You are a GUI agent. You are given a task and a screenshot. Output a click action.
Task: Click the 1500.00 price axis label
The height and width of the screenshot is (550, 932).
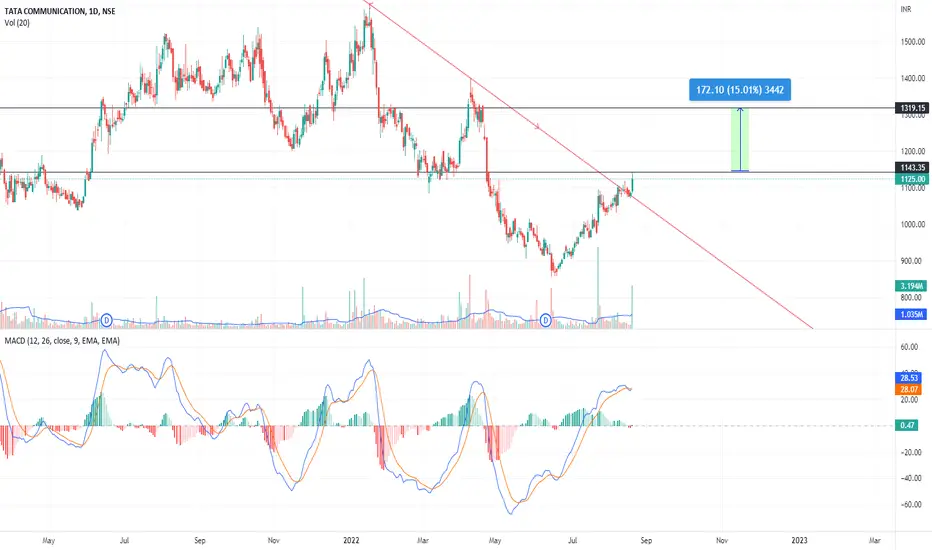[913, 42]
